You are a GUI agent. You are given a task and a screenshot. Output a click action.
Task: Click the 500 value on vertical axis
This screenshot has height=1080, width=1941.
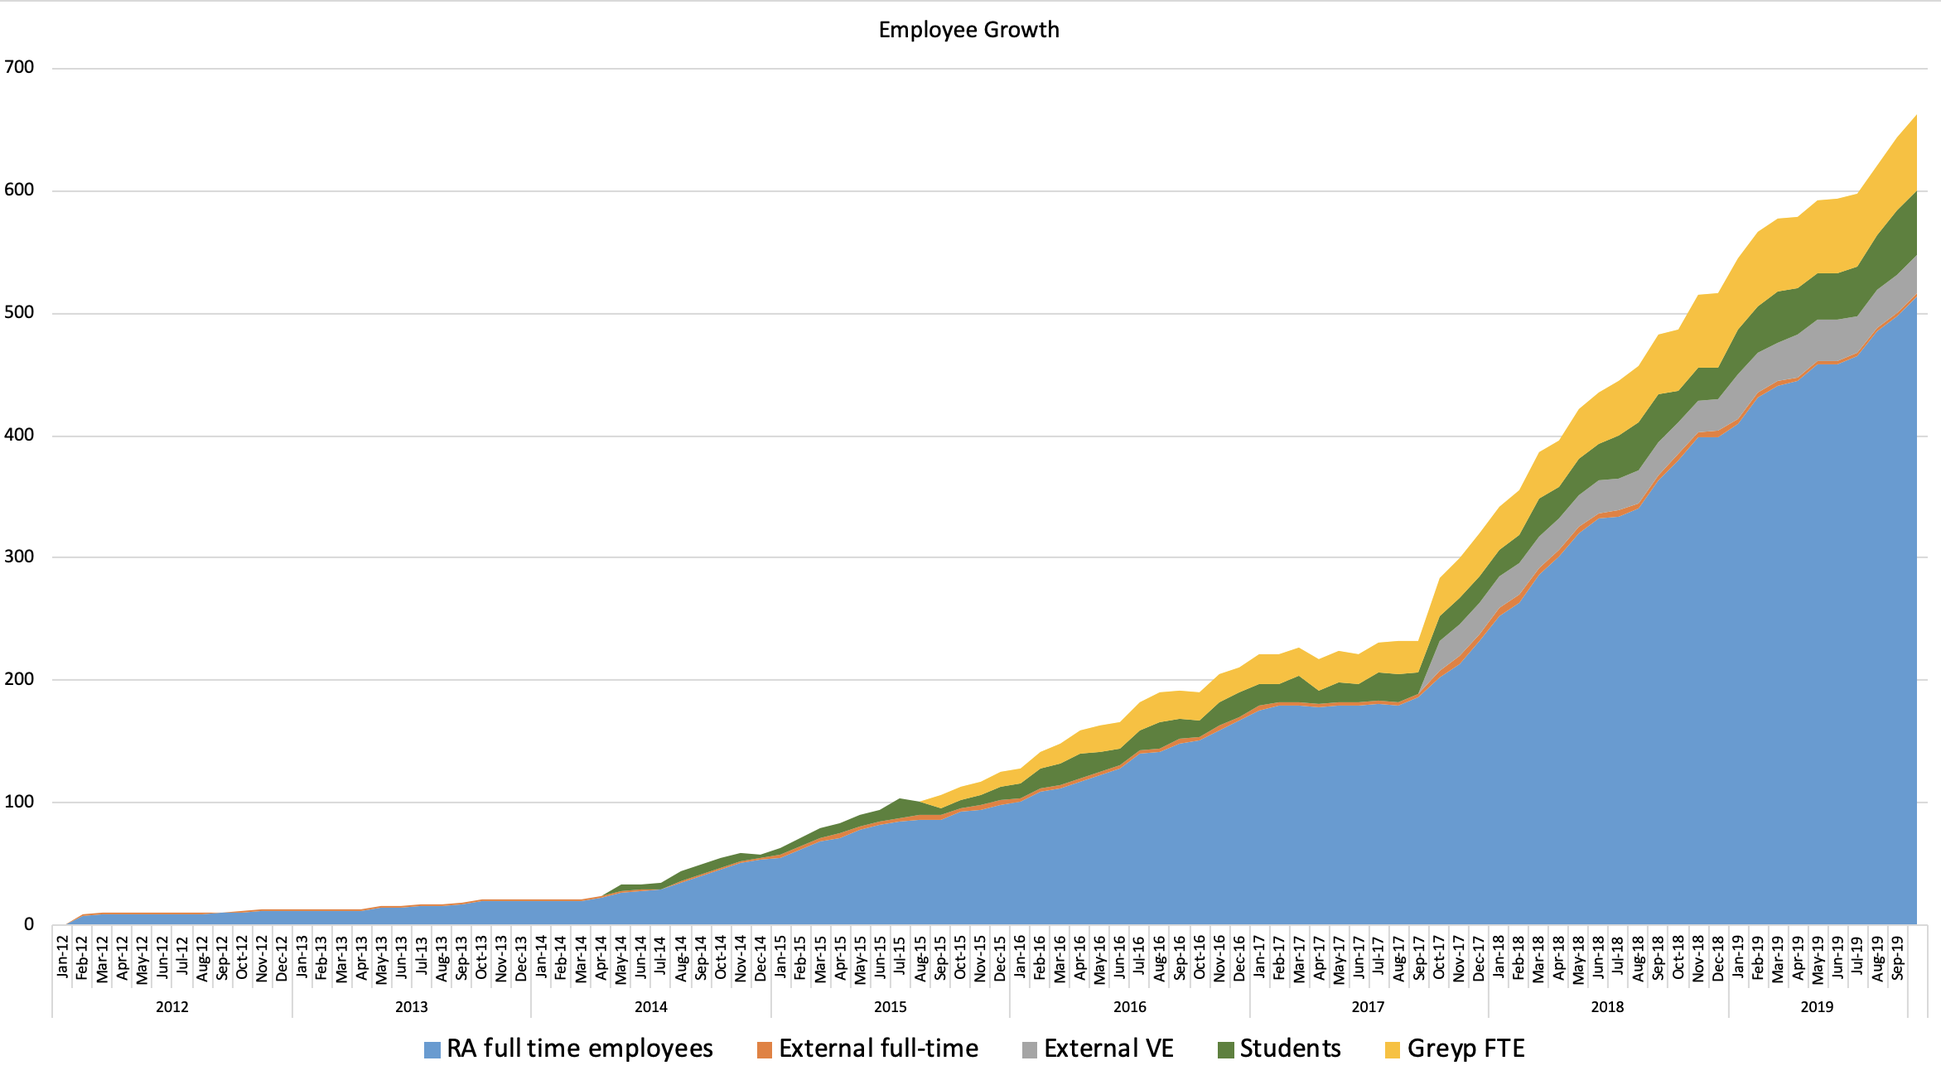click(19, 313)
